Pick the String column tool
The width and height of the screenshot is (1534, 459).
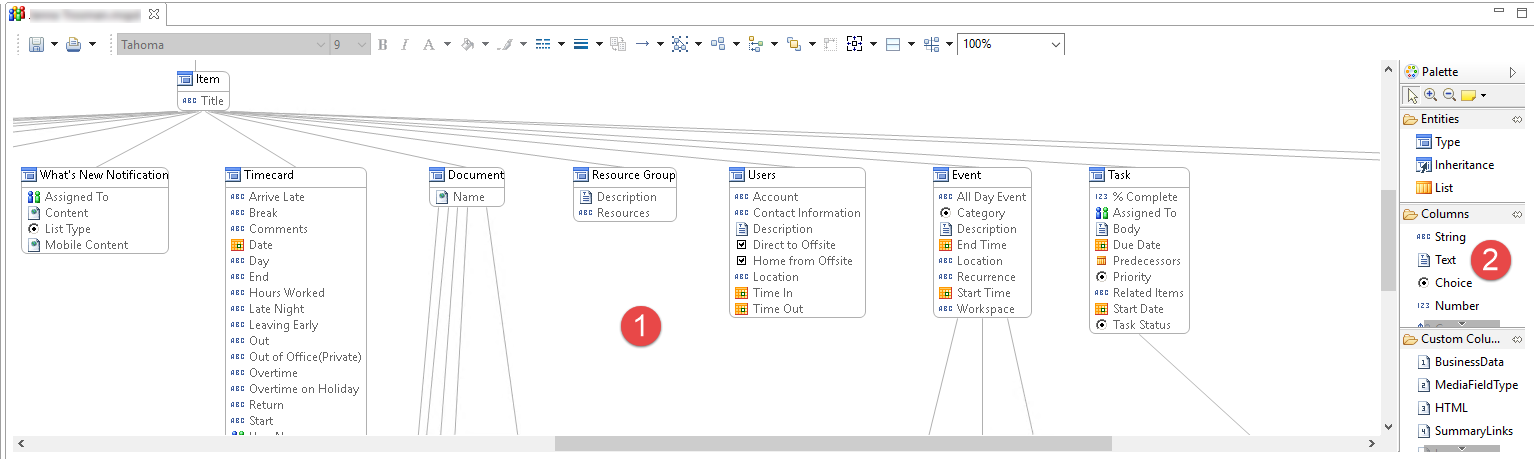click(x=1441, y=237)
